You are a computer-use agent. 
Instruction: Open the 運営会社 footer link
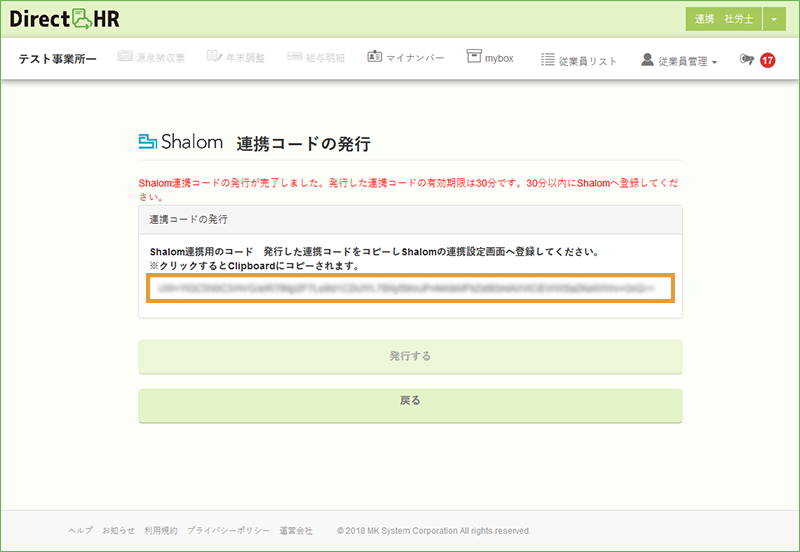click(x=296, y=531)
